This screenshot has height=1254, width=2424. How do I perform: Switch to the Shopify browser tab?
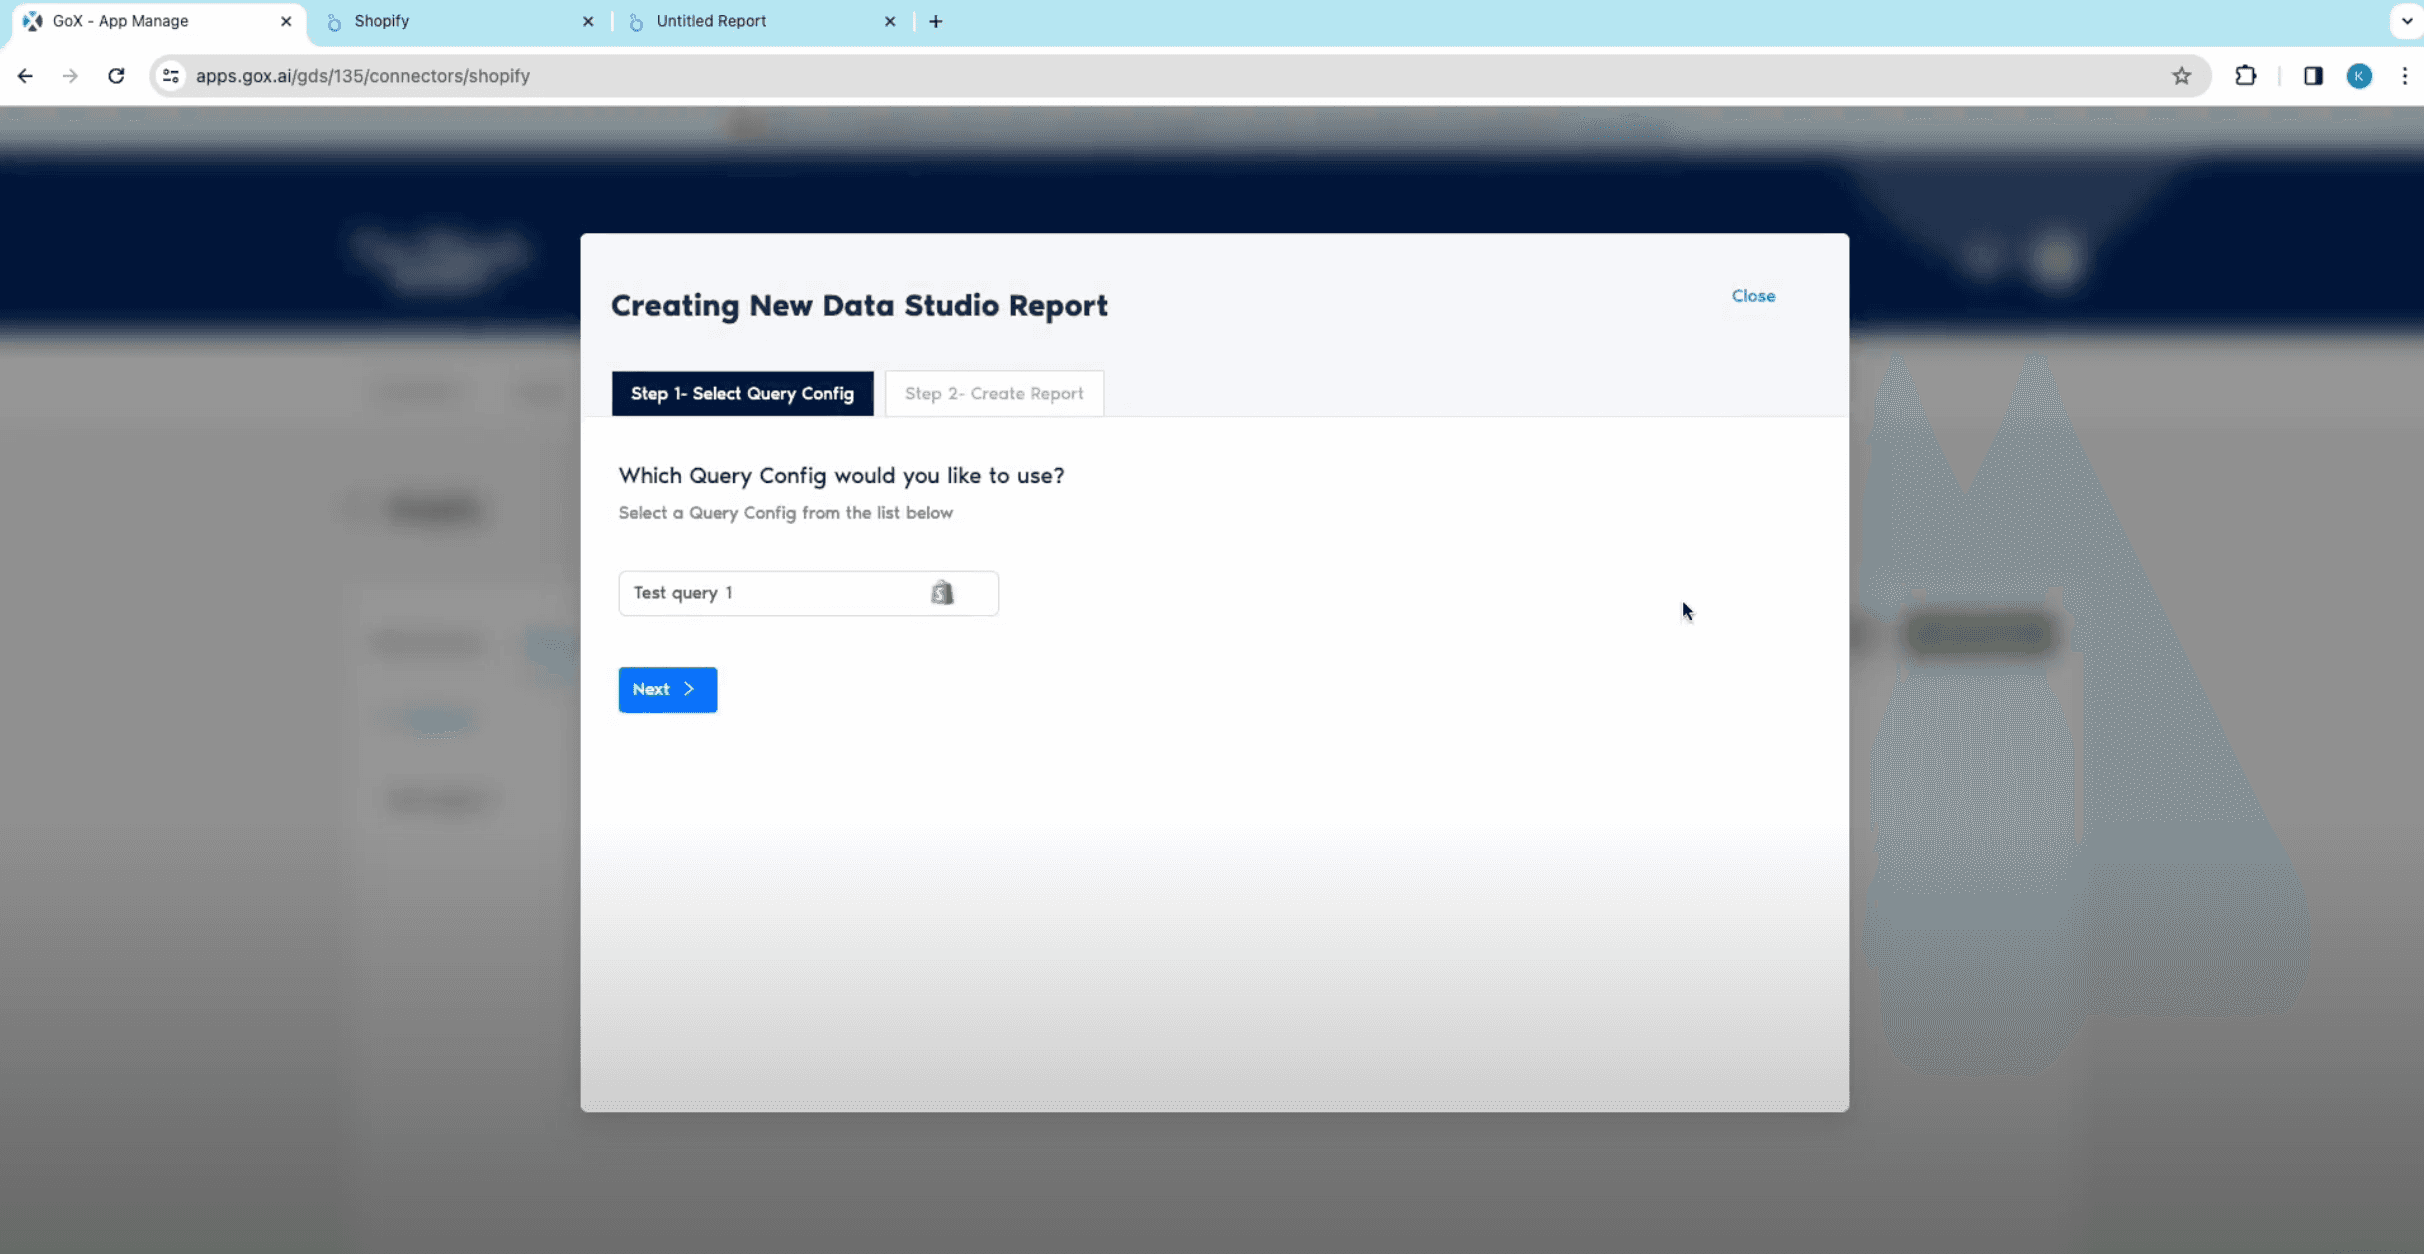(x=450, y=21)
